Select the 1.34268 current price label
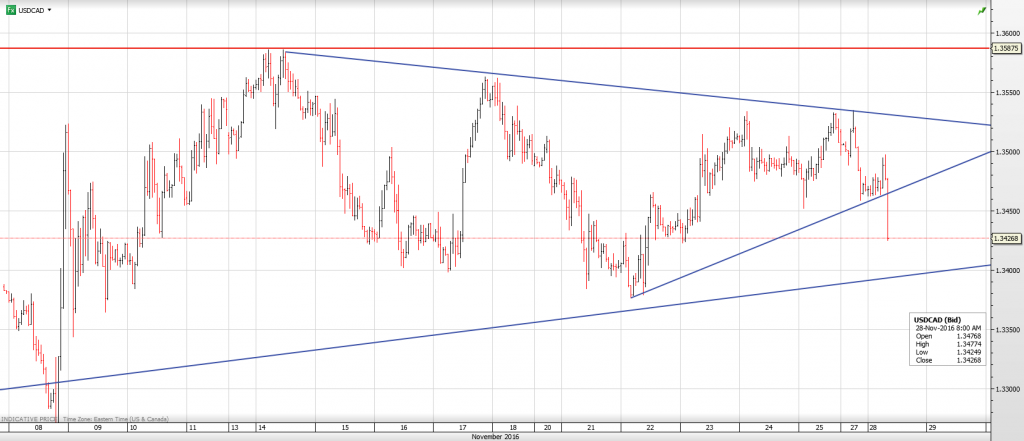The image size is (1024, 441). pos(1006,238)
